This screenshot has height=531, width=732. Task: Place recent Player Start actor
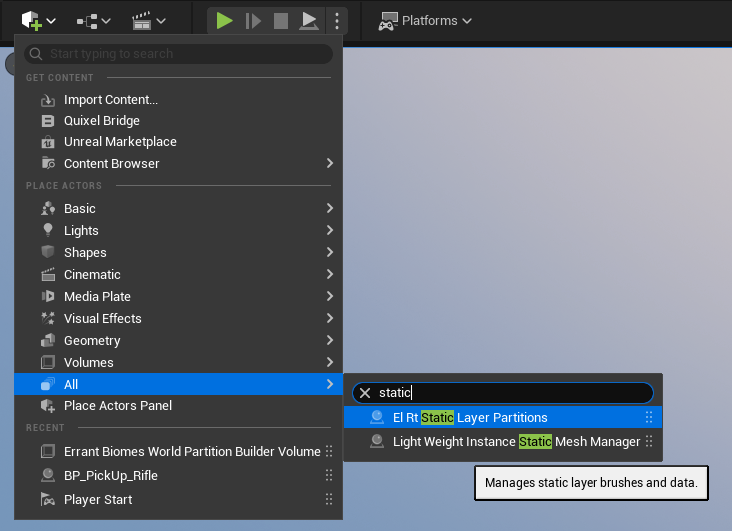point(178,499)
